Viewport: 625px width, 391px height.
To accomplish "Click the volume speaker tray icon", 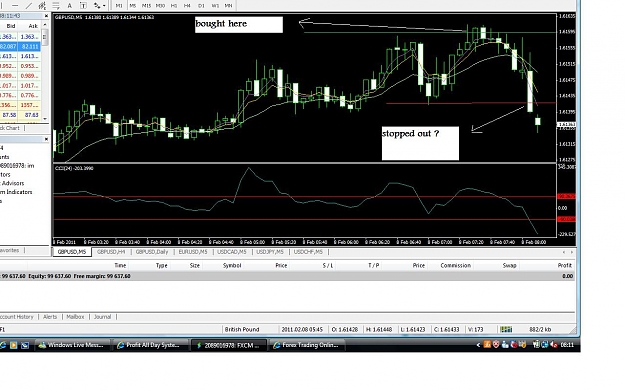I will coord(554,345).
